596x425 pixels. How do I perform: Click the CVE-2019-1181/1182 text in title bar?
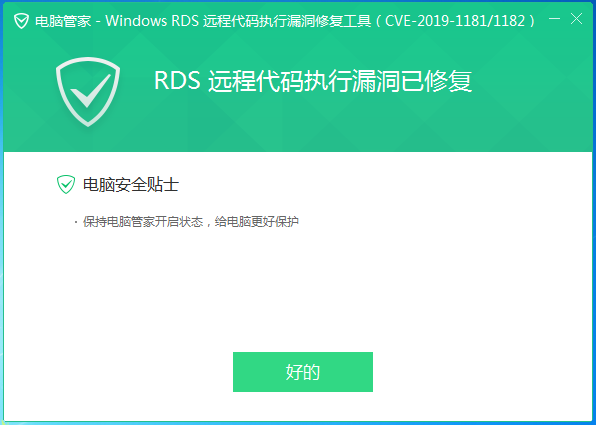tap(455, 21)
